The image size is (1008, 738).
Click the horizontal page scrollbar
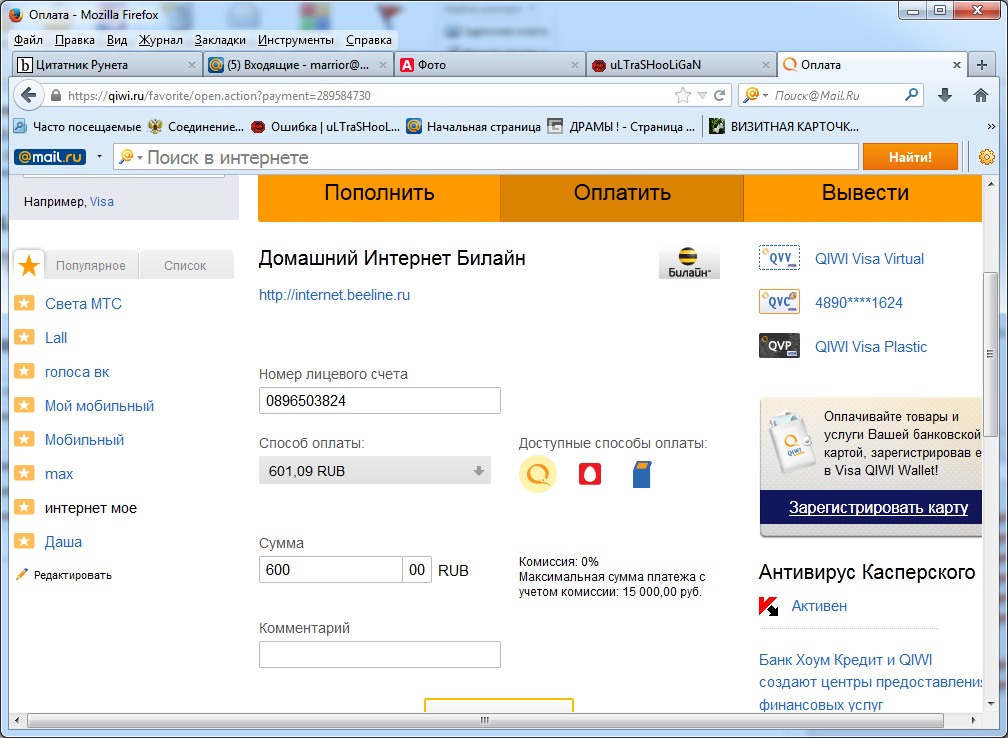[x=485, y=720]
